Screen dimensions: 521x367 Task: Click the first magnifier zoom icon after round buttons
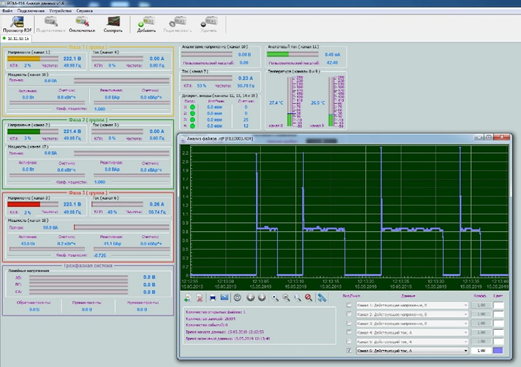click(x=275, y=298)
